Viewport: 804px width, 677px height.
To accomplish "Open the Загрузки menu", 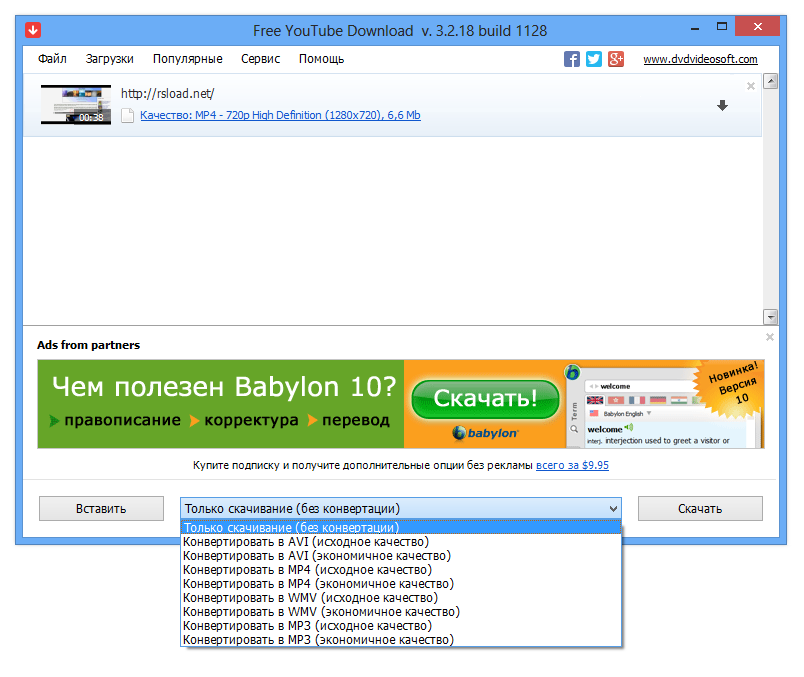I will click(110, 59).
